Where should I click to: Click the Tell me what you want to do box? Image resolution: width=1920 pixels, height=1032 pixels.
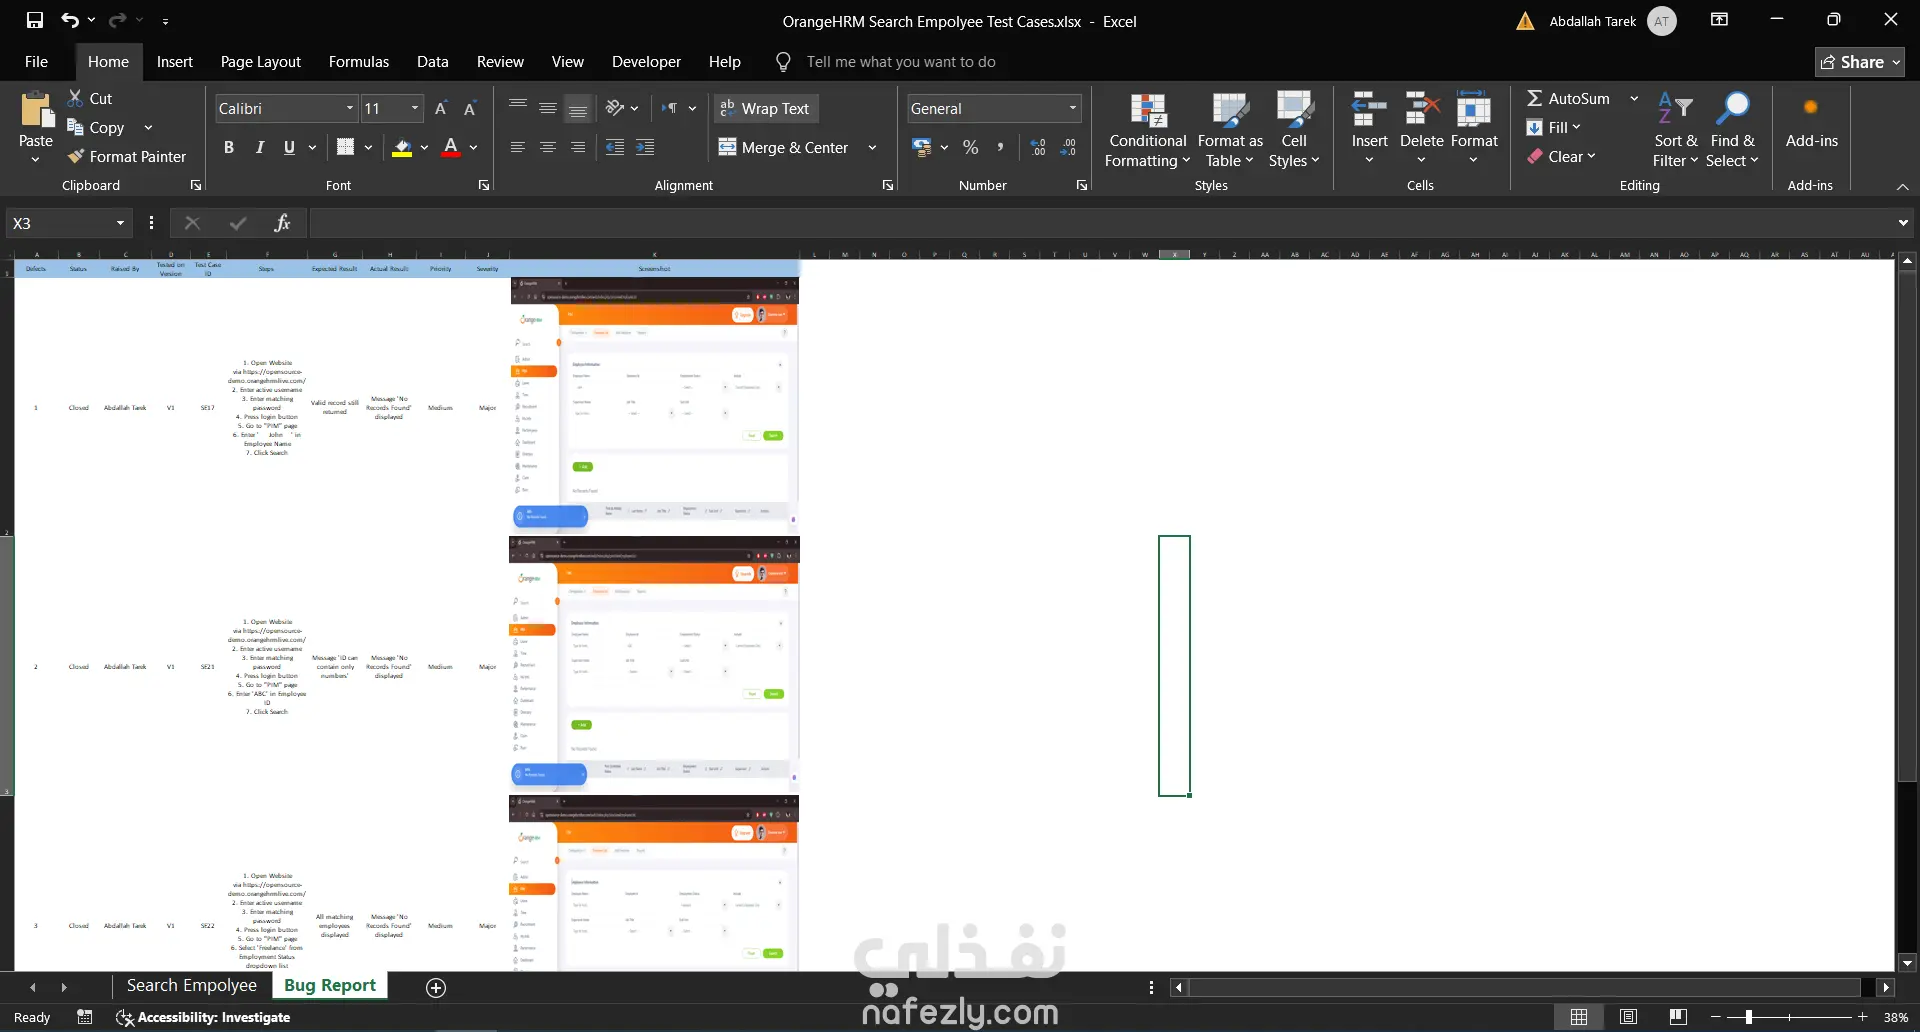point(900,62)
